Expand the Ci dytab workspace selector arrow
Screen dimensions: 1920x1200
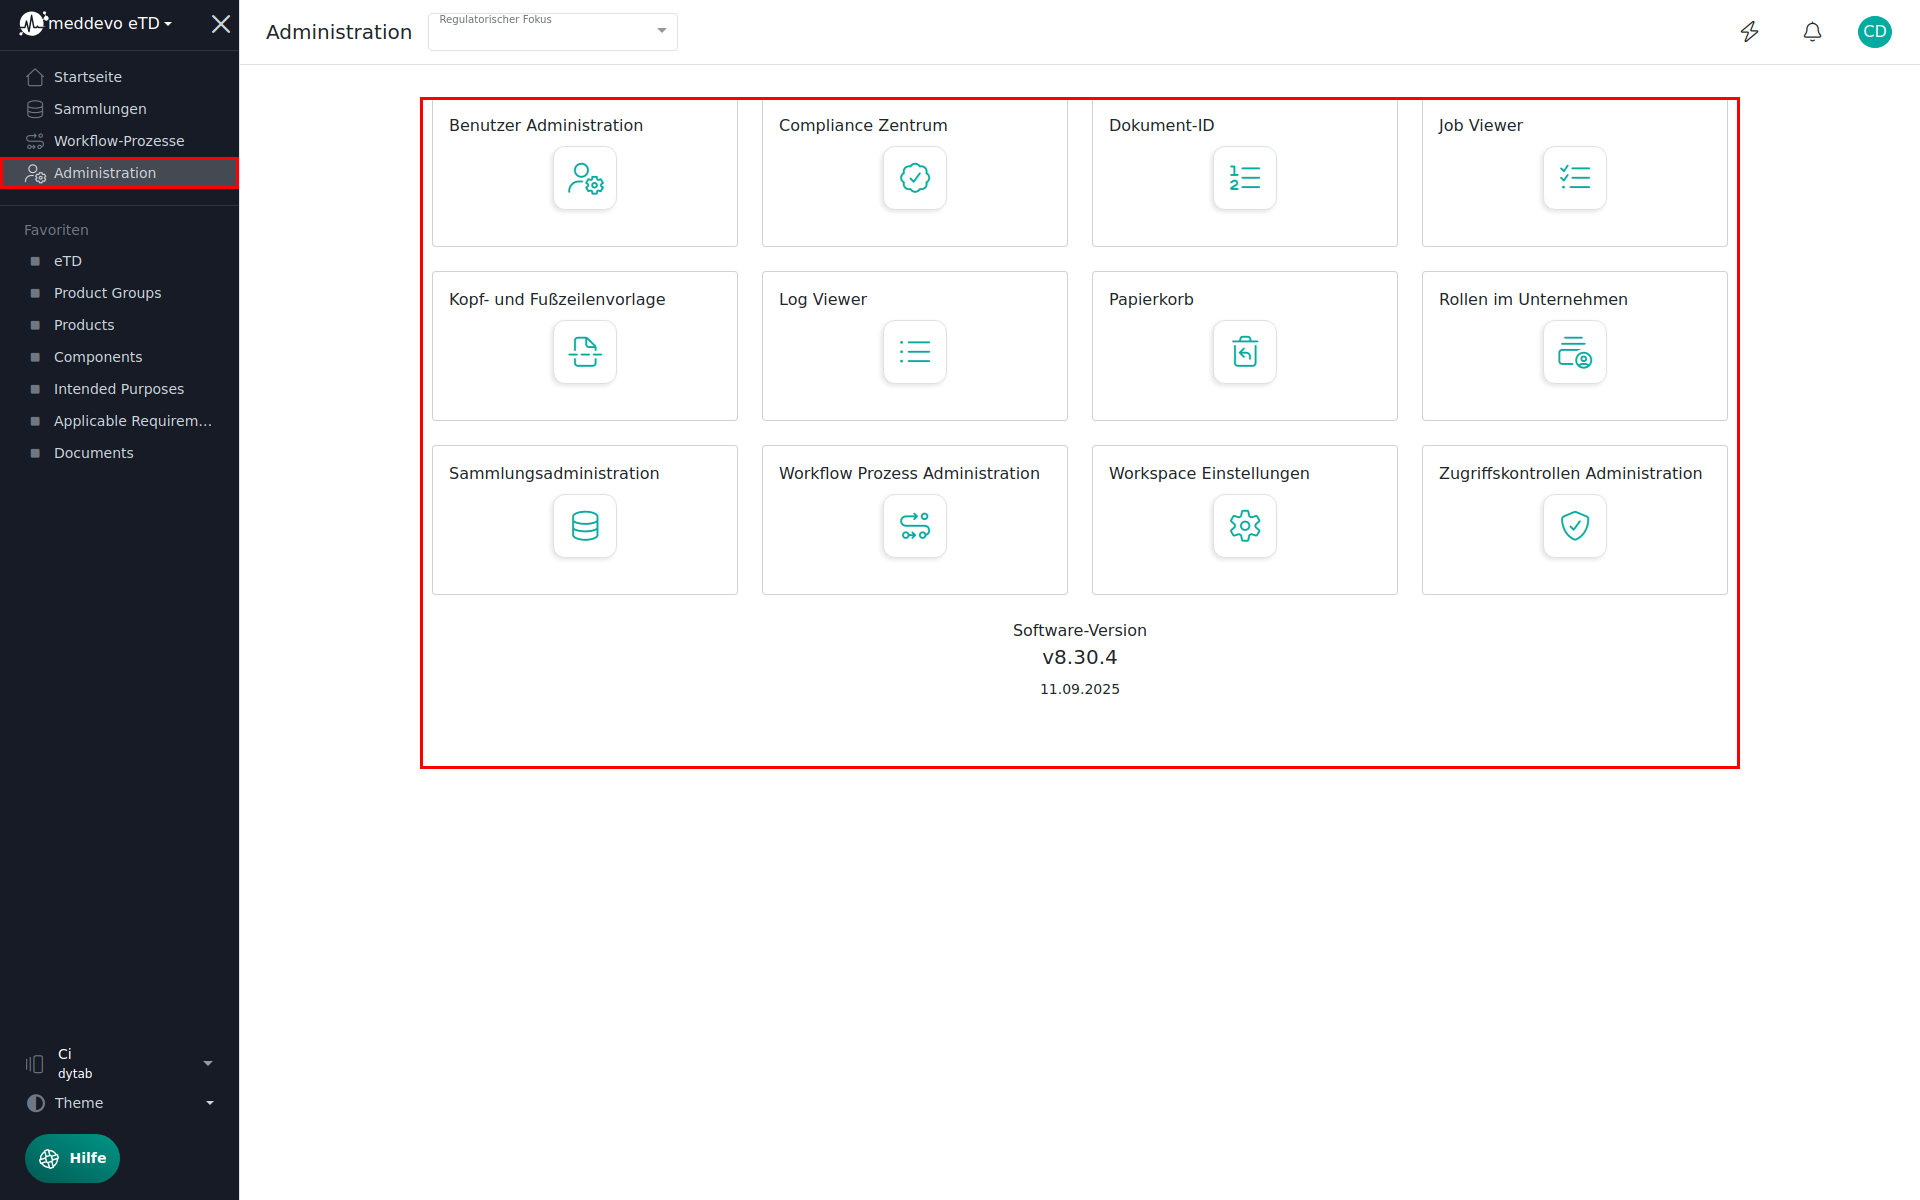208,1063
